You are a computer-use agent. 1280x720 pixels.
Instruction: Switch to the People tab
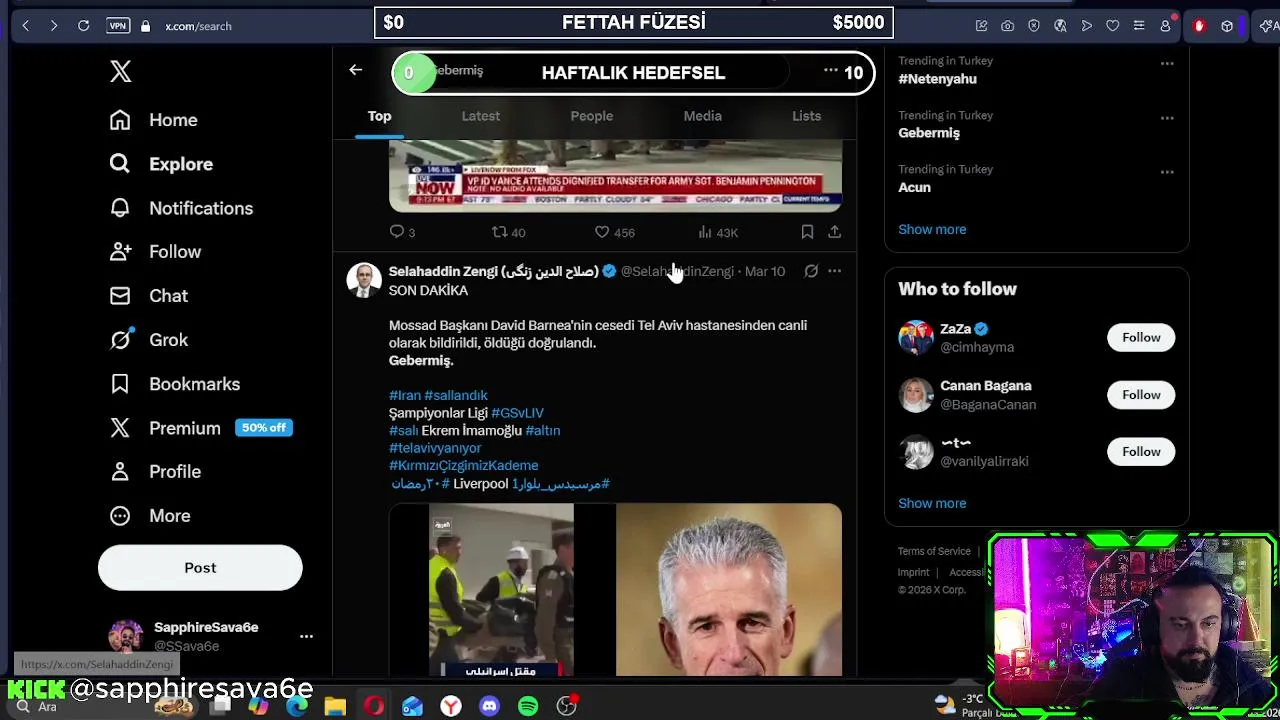[x=592, y=116]
